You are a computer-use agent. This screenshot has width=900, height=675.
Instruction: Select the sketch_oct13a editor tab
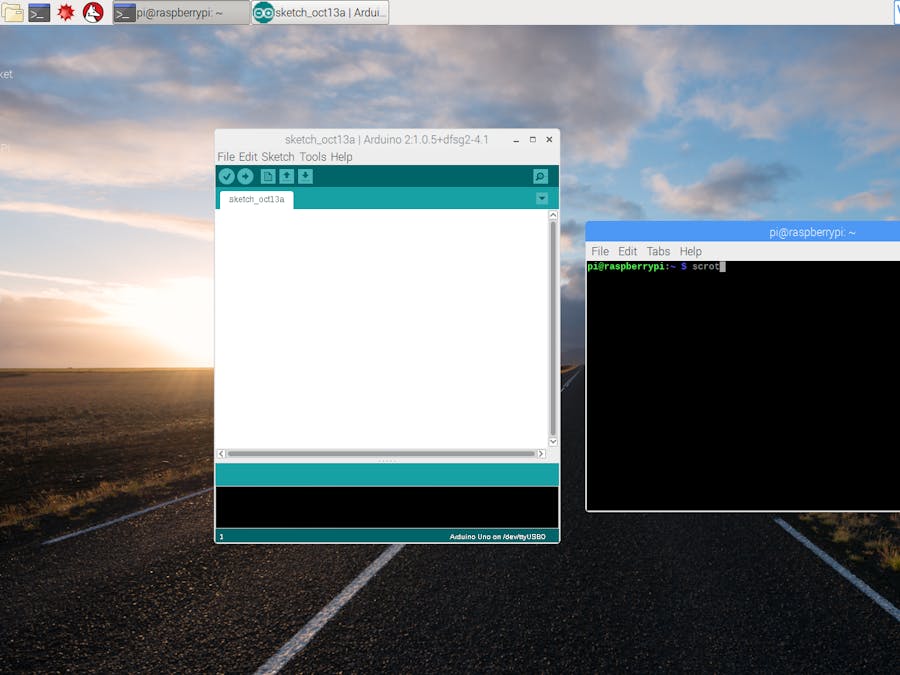point(254,199)
